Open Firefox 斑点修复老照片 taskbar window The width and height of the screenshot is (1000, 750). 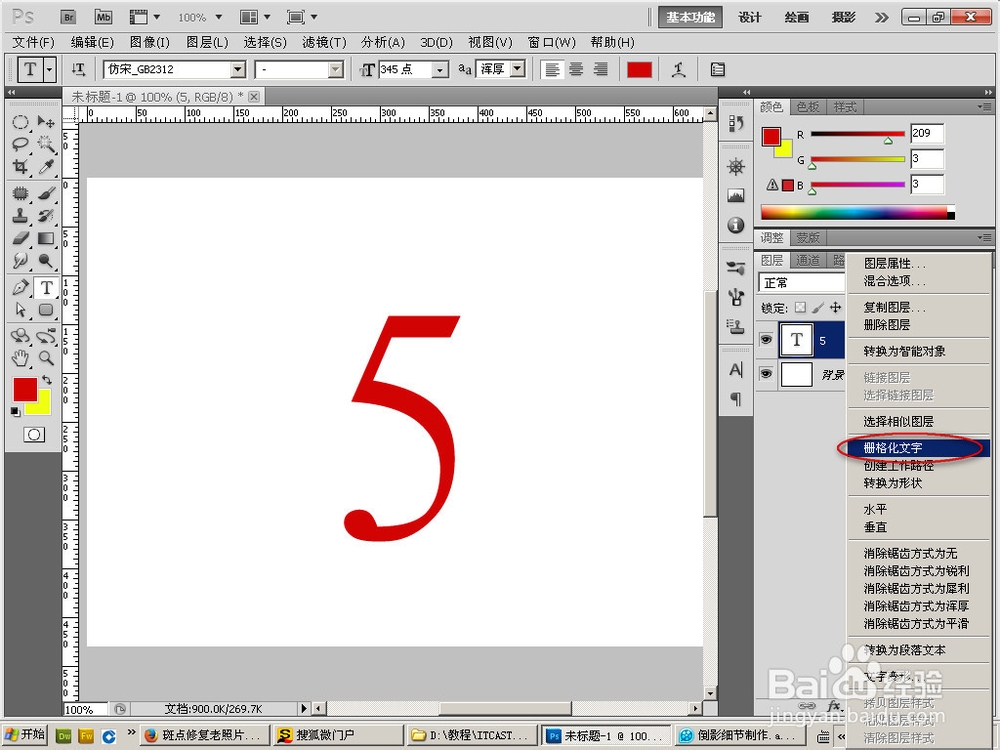205,735
